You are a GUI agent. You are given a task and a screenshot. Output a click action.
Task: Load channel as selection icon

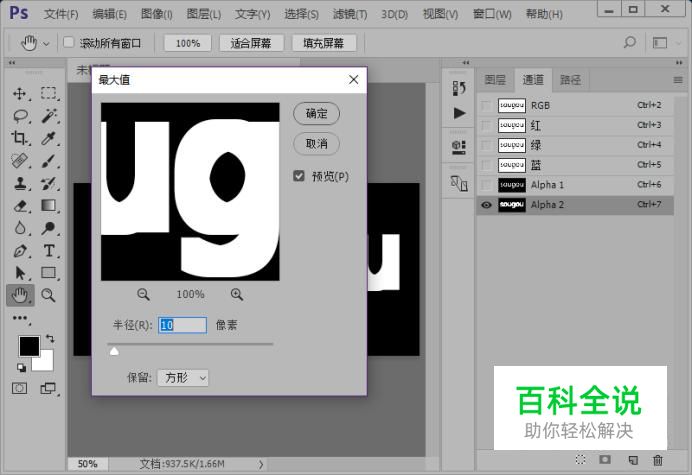(580, 460)
